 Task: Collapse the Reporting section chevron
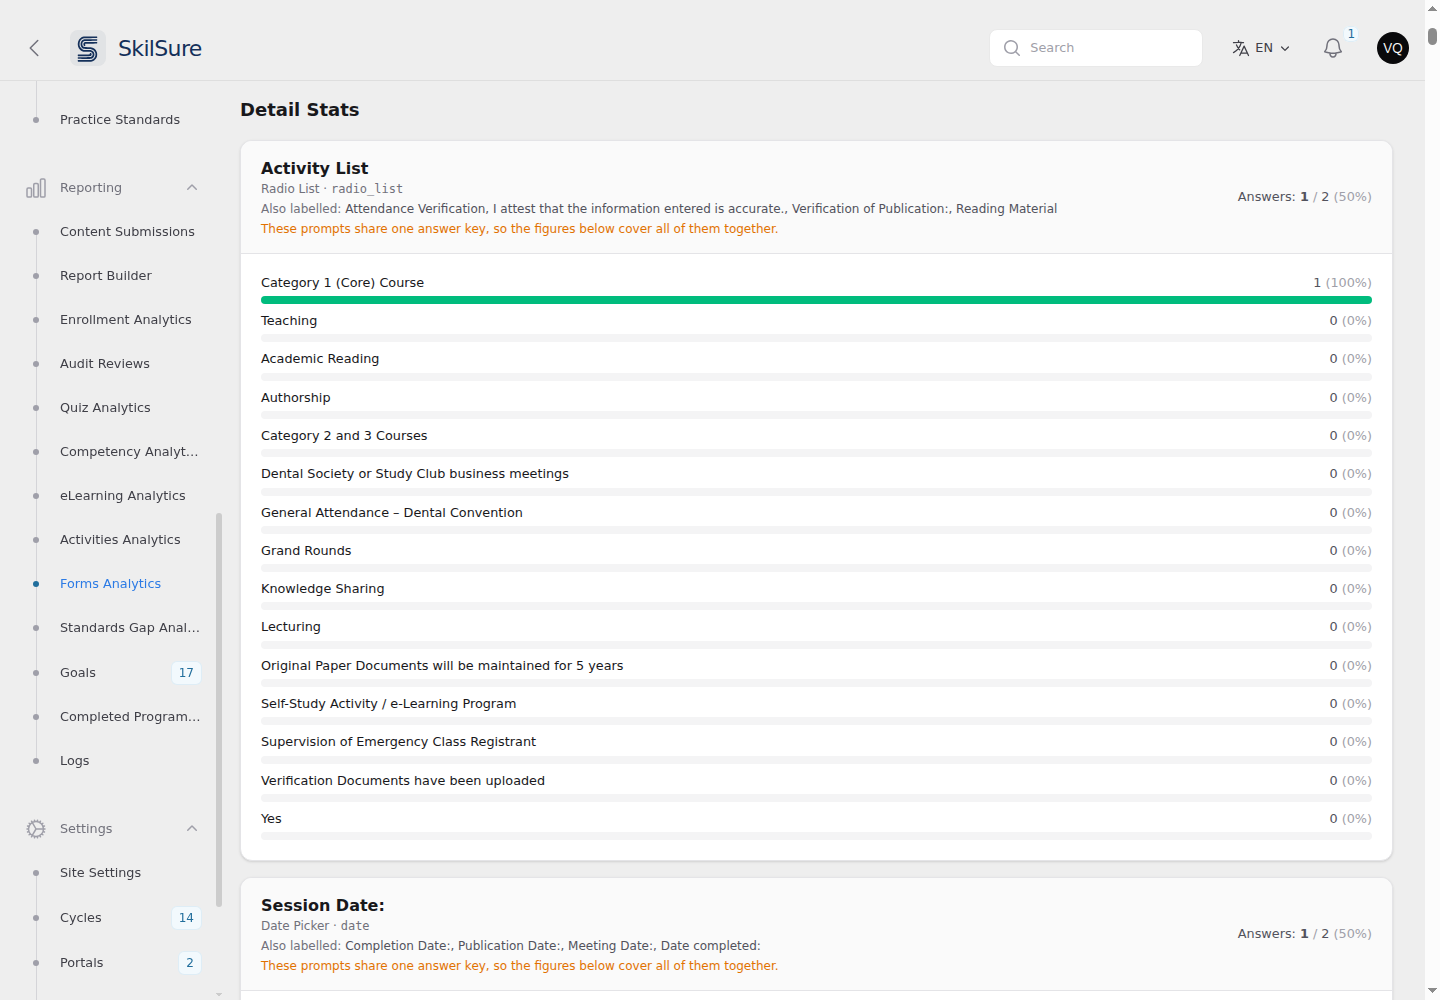tap(192, 188)
